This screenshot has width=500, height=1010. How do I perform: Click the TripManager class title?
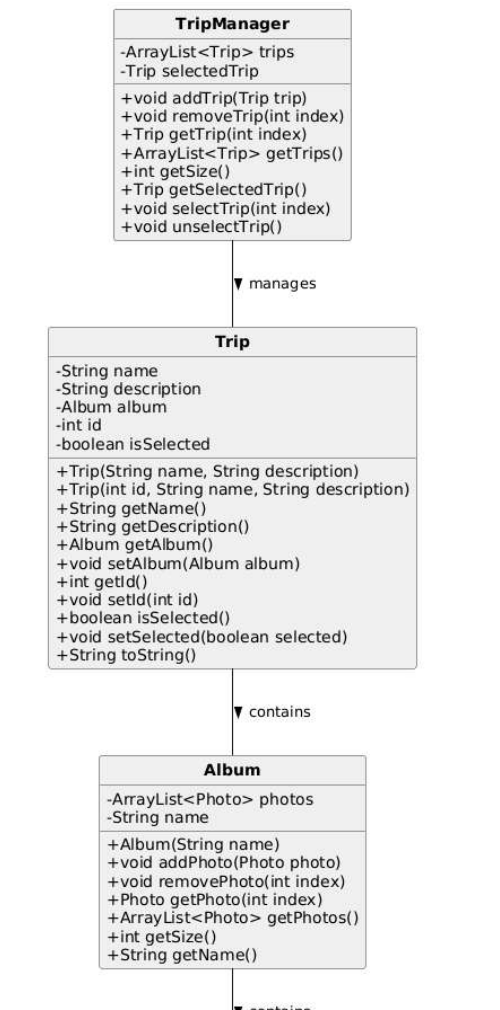click(x=232, y=24)
